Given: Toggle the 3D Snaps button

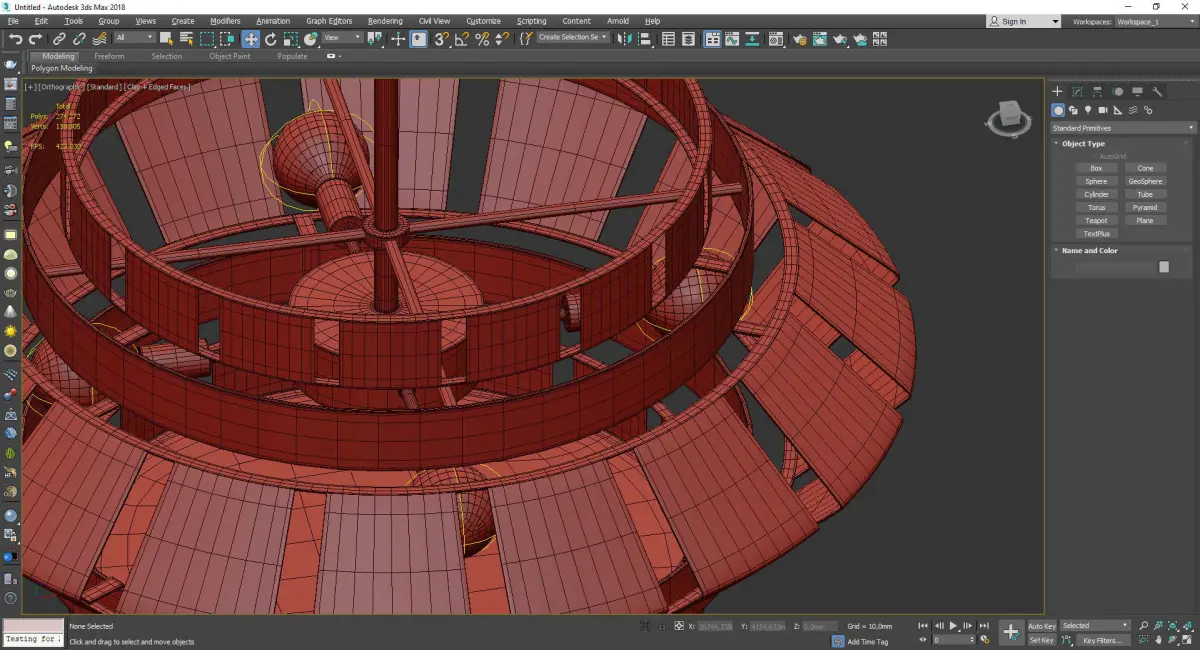Looking at the screenshot, I should (441, 39).
